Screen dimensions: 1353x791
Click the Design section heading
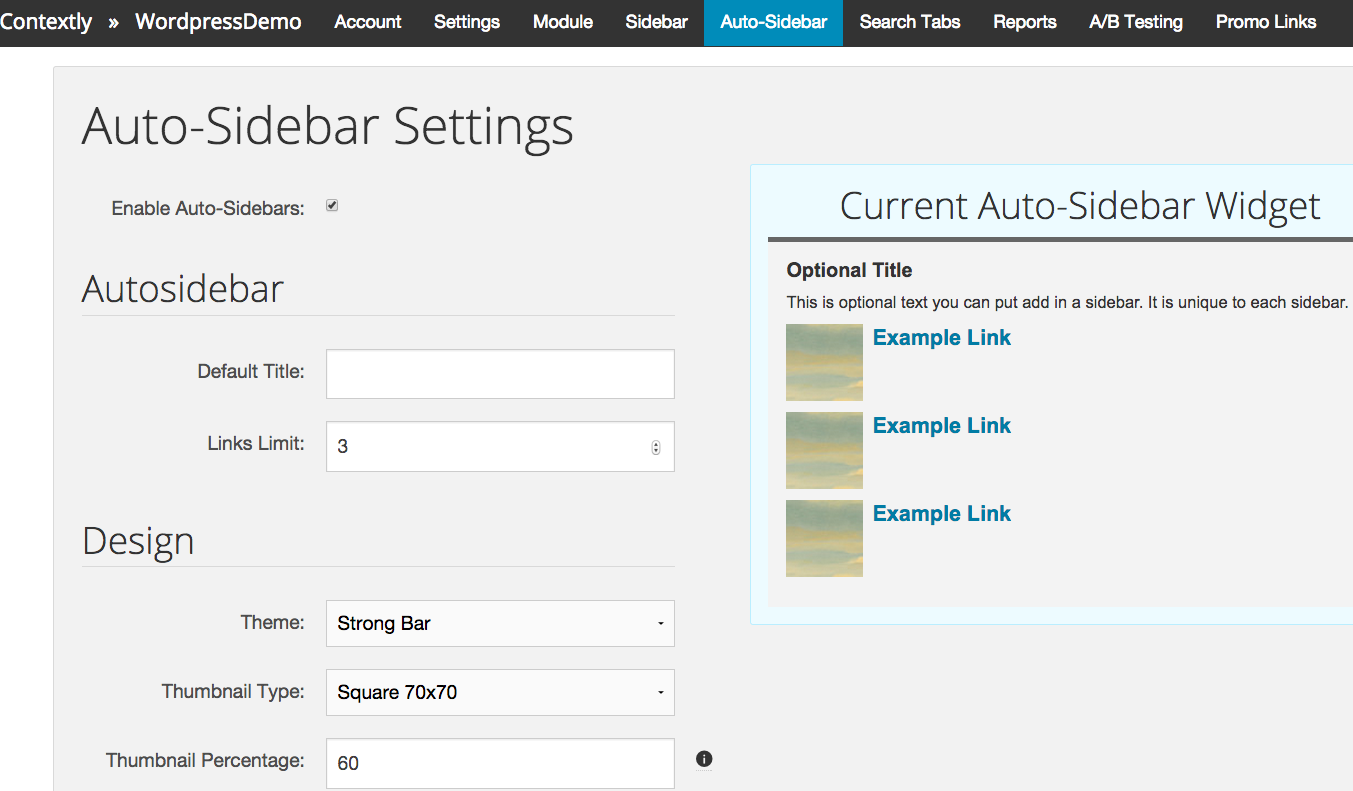138,541
